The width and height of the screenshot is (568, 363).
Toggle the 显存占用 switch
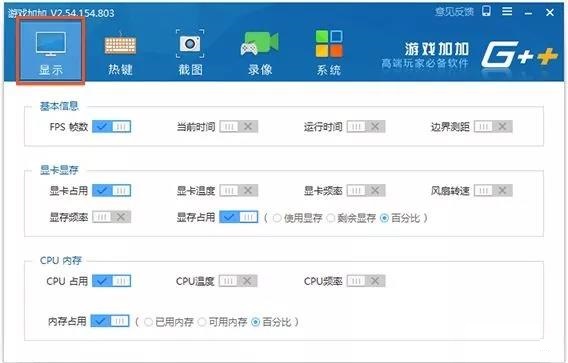point(239,217)
